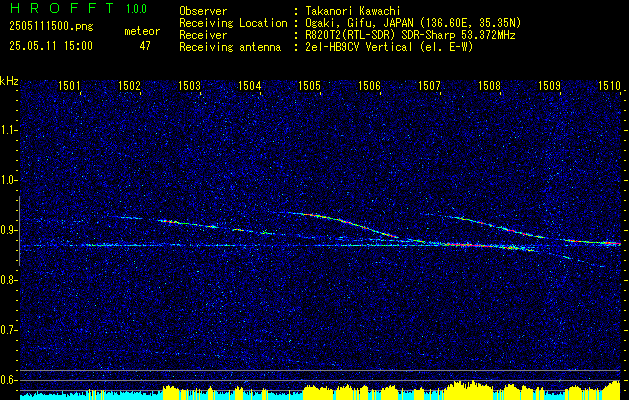Click the 0.6 kHz axis label
Viewport: 629px width, 400px height.
pos(8,380)
